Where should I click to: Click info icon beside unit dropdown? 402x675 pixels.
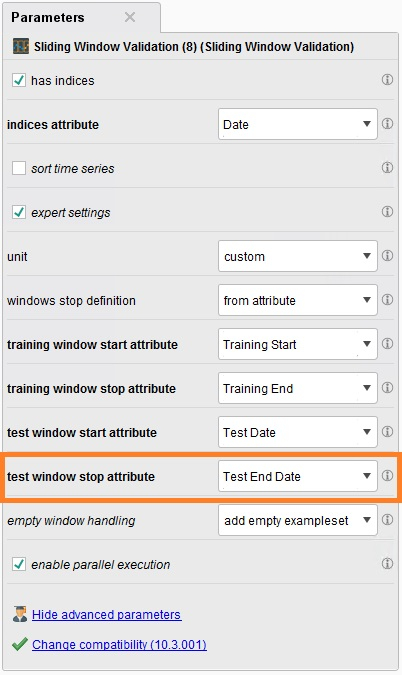387,256
